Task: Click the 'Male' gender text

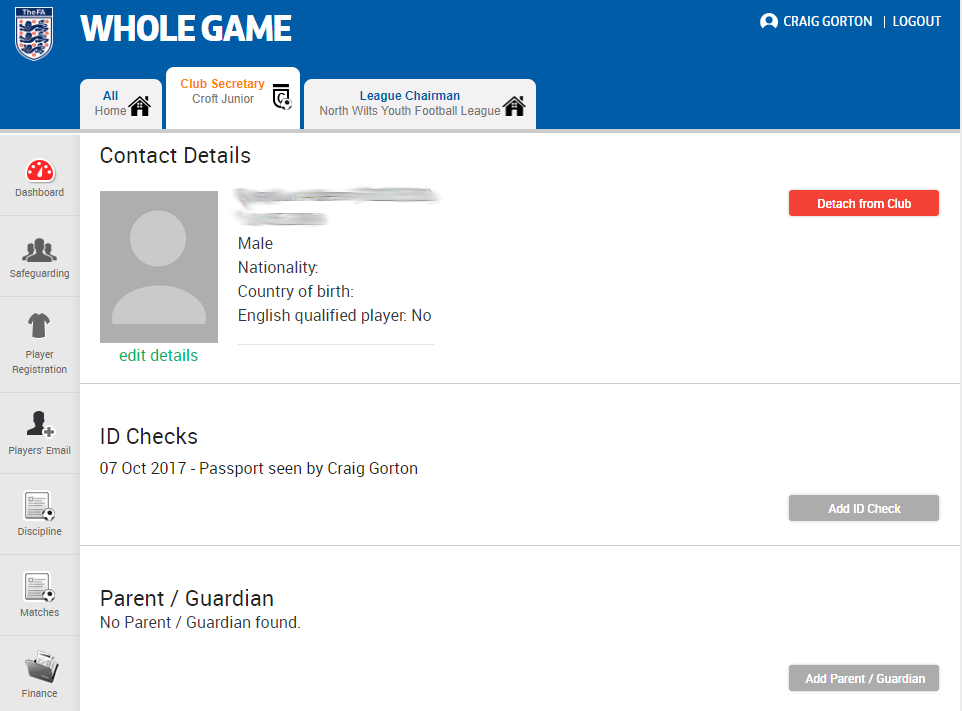Action: click(x=255, y=244)
